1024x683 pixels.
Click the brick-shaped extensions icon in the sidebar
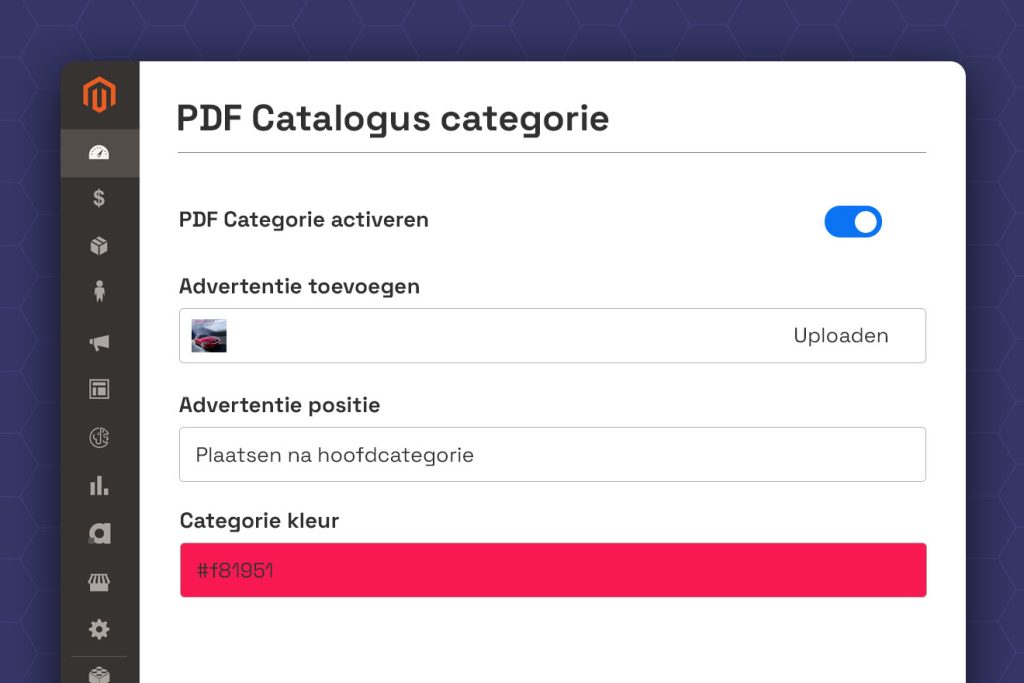click(99, 673)
